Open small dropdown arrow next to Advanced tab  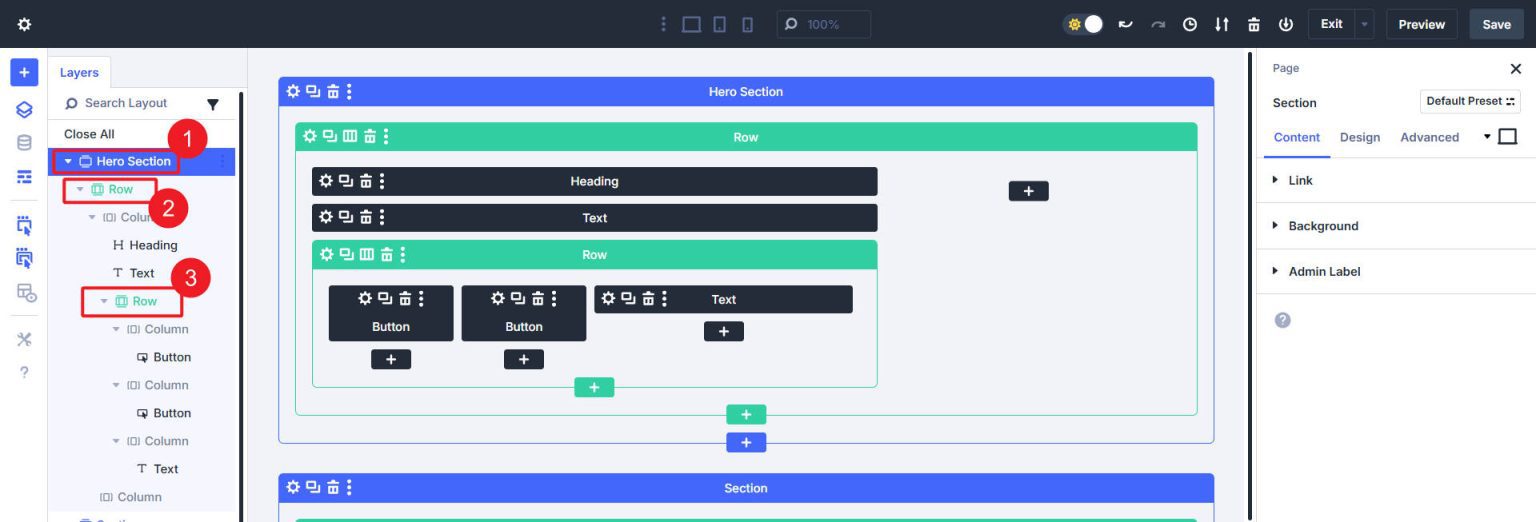tap(1487, 137)
